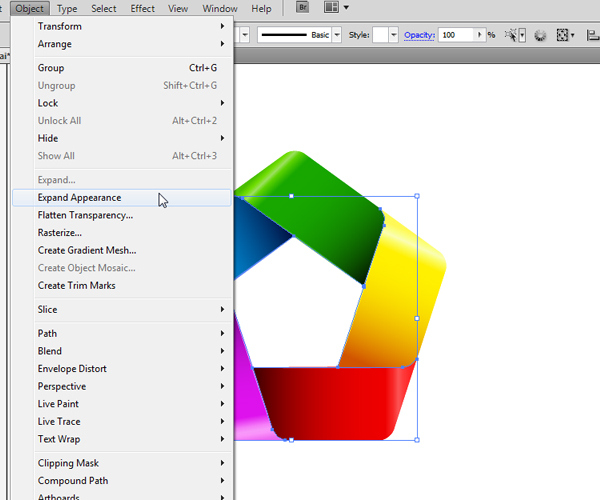600x500 pixels.
Task: Open the View menu
Action: [178, 8]
